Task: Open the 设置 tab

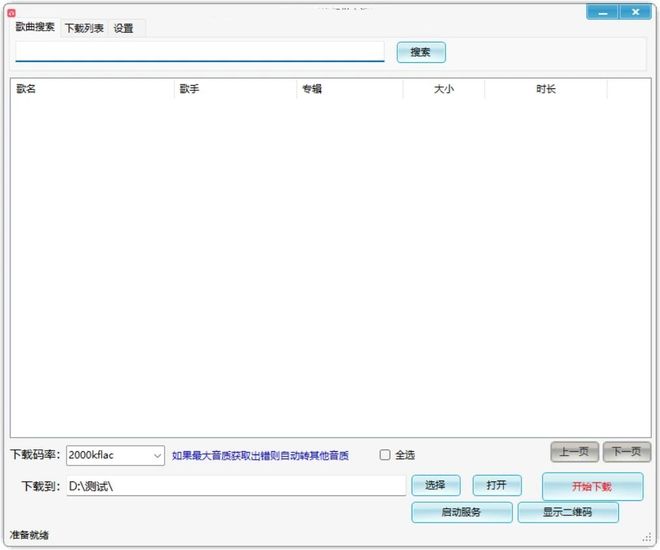Action: tap(123, 28)
